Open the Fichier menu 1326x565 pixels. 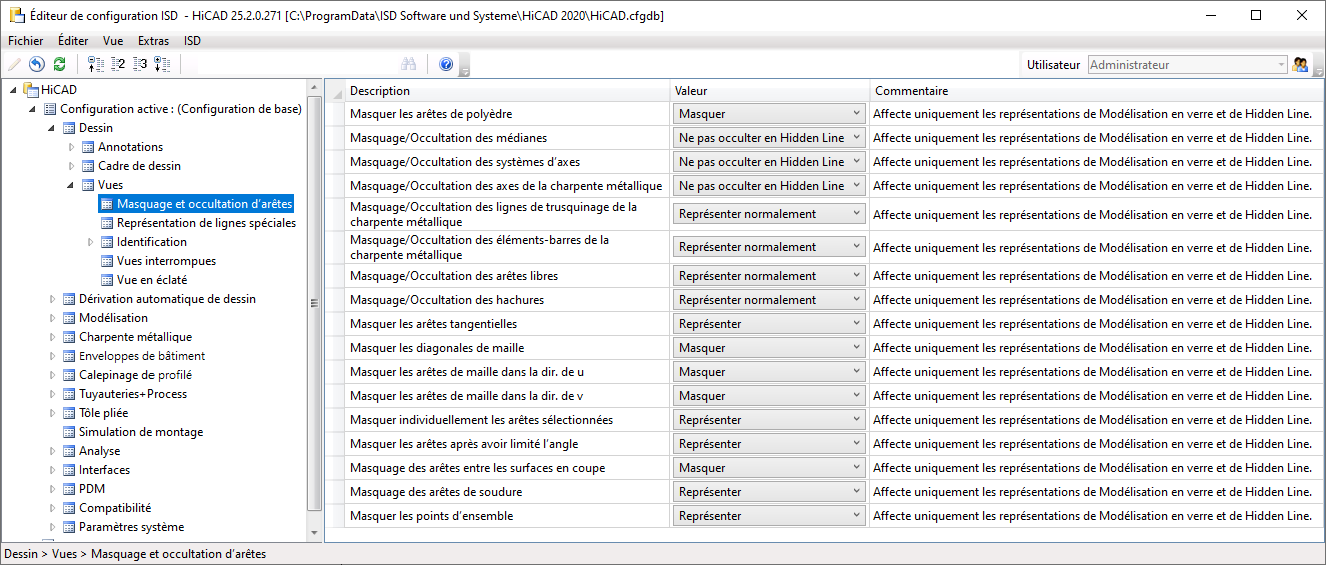click(26, 41)
